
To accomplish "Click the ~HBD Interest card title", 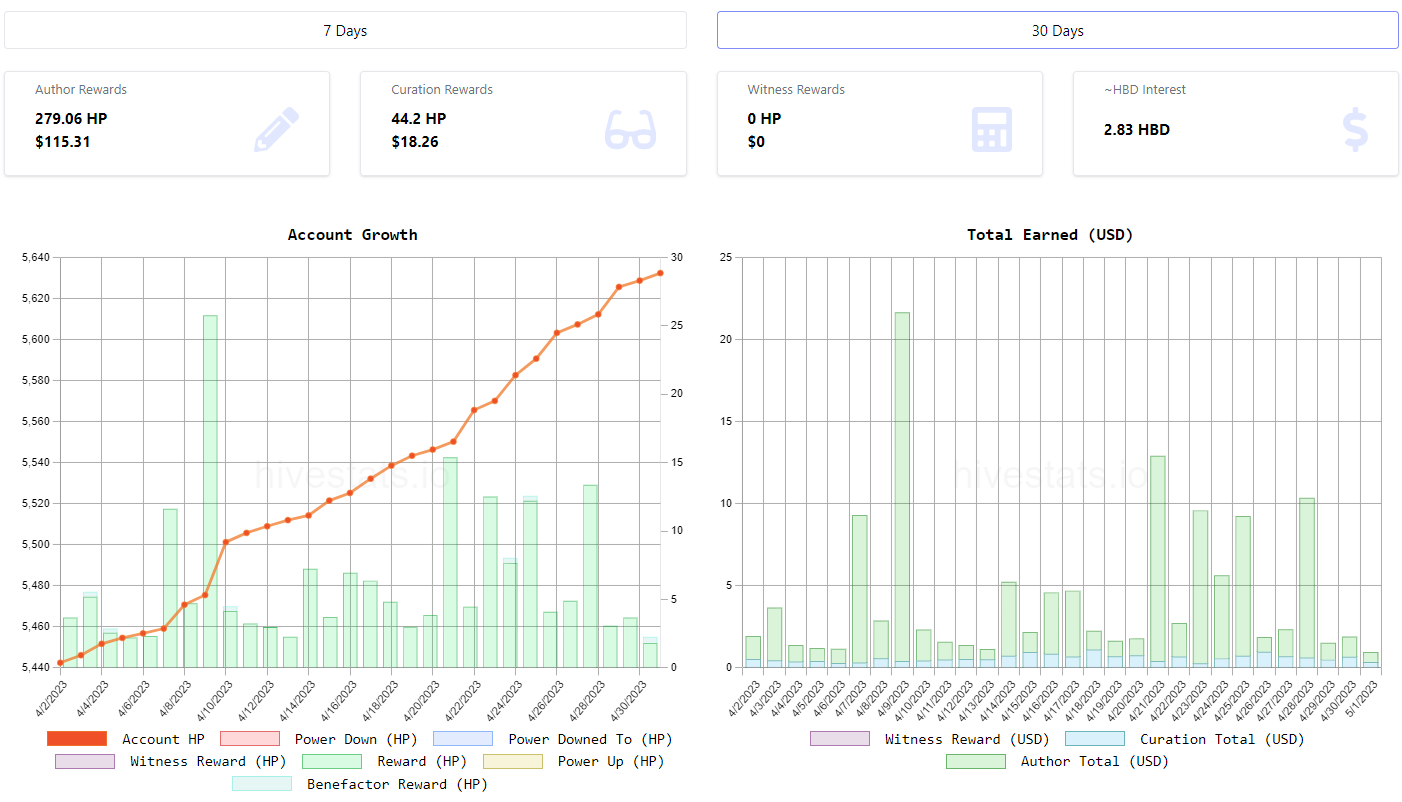I will (x=1145, y=90).
